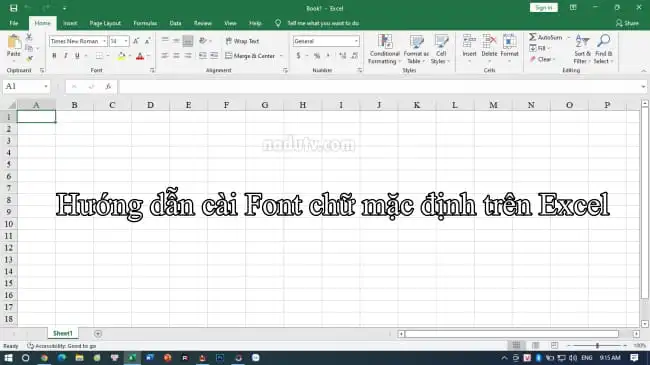Viewport: 650px width, 365px height.
Task: Click Increase Indent
Action: [214, 56]
